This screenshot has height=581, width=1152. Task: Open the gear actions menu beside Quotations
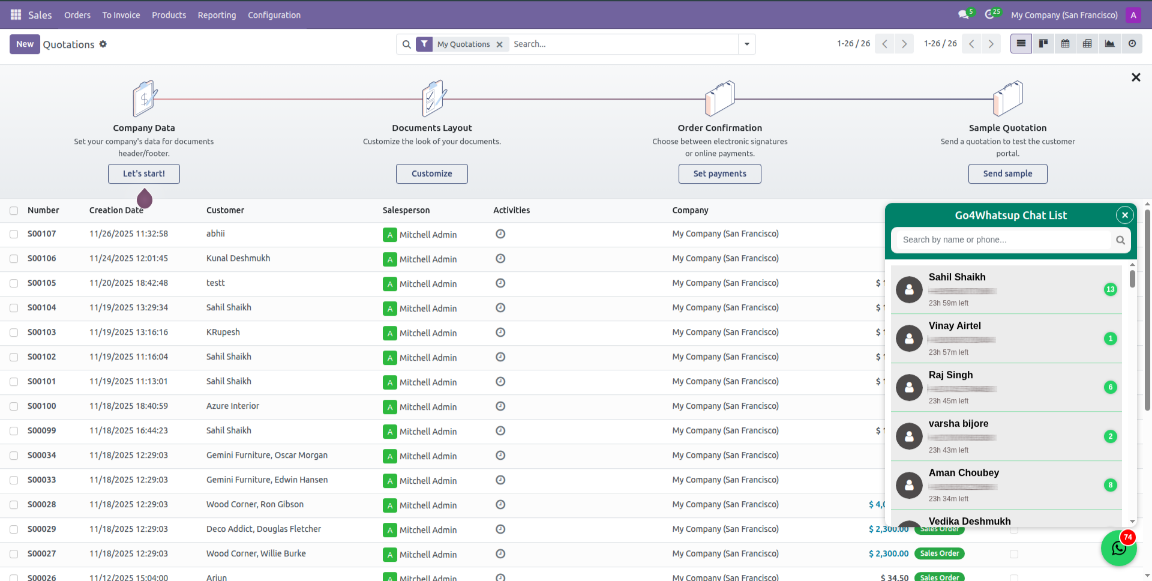103,44
